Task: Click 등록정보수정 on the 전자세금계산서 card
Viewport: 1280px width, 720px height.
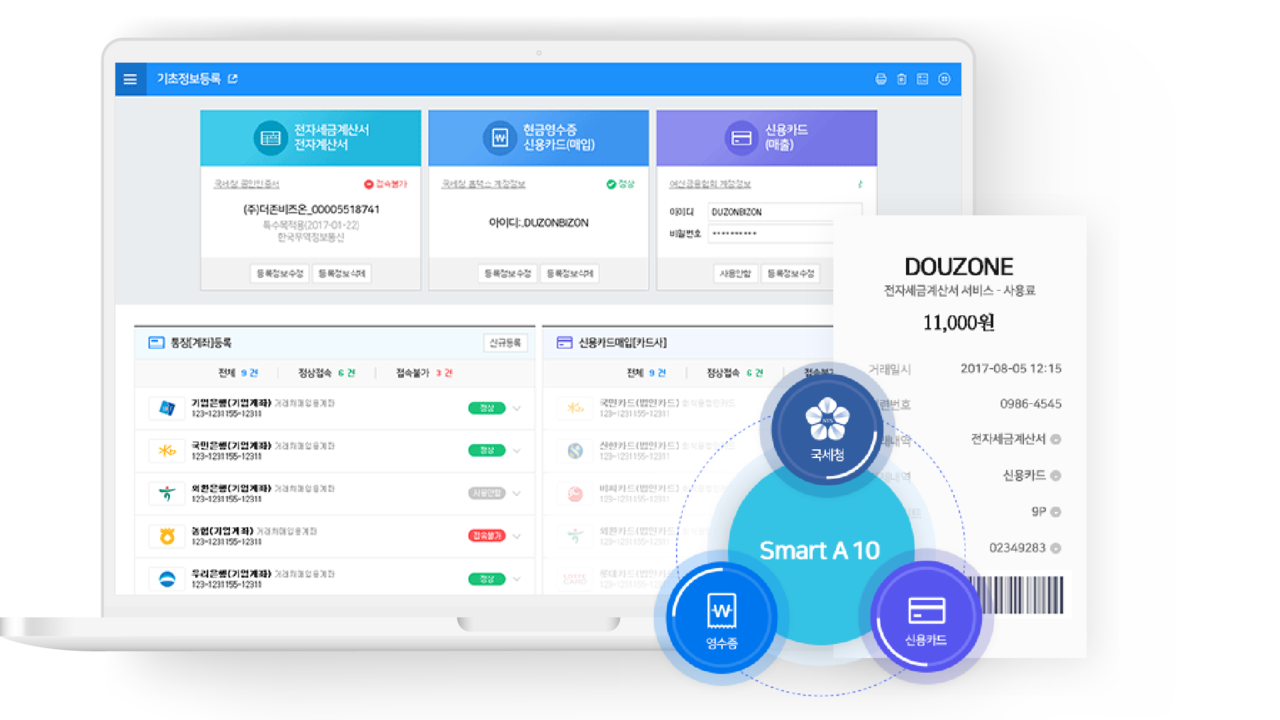Action: click(x=279, y=273)
